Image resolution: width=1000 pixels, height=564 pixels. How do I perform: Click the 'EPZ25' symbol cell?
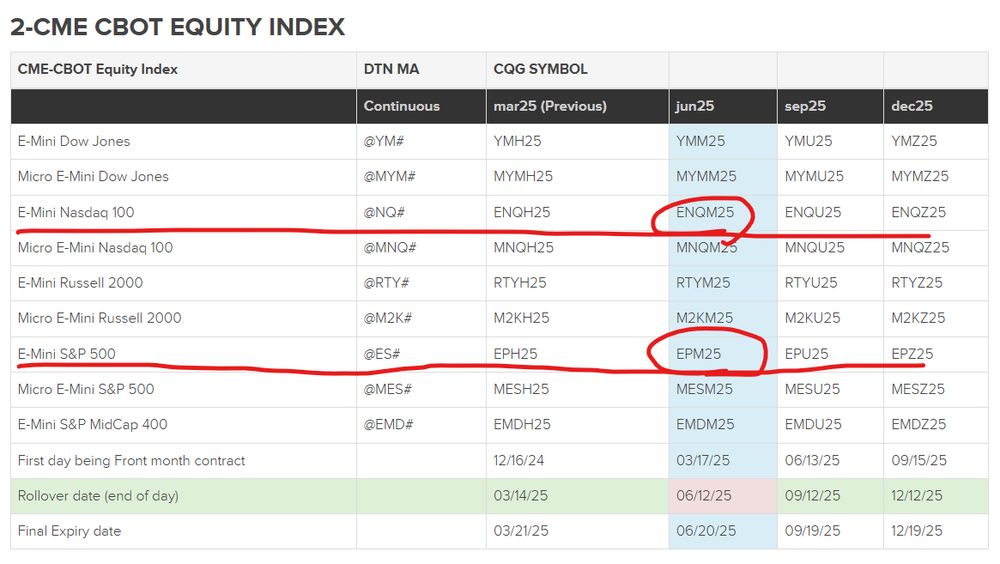click(x=912, y=353)
